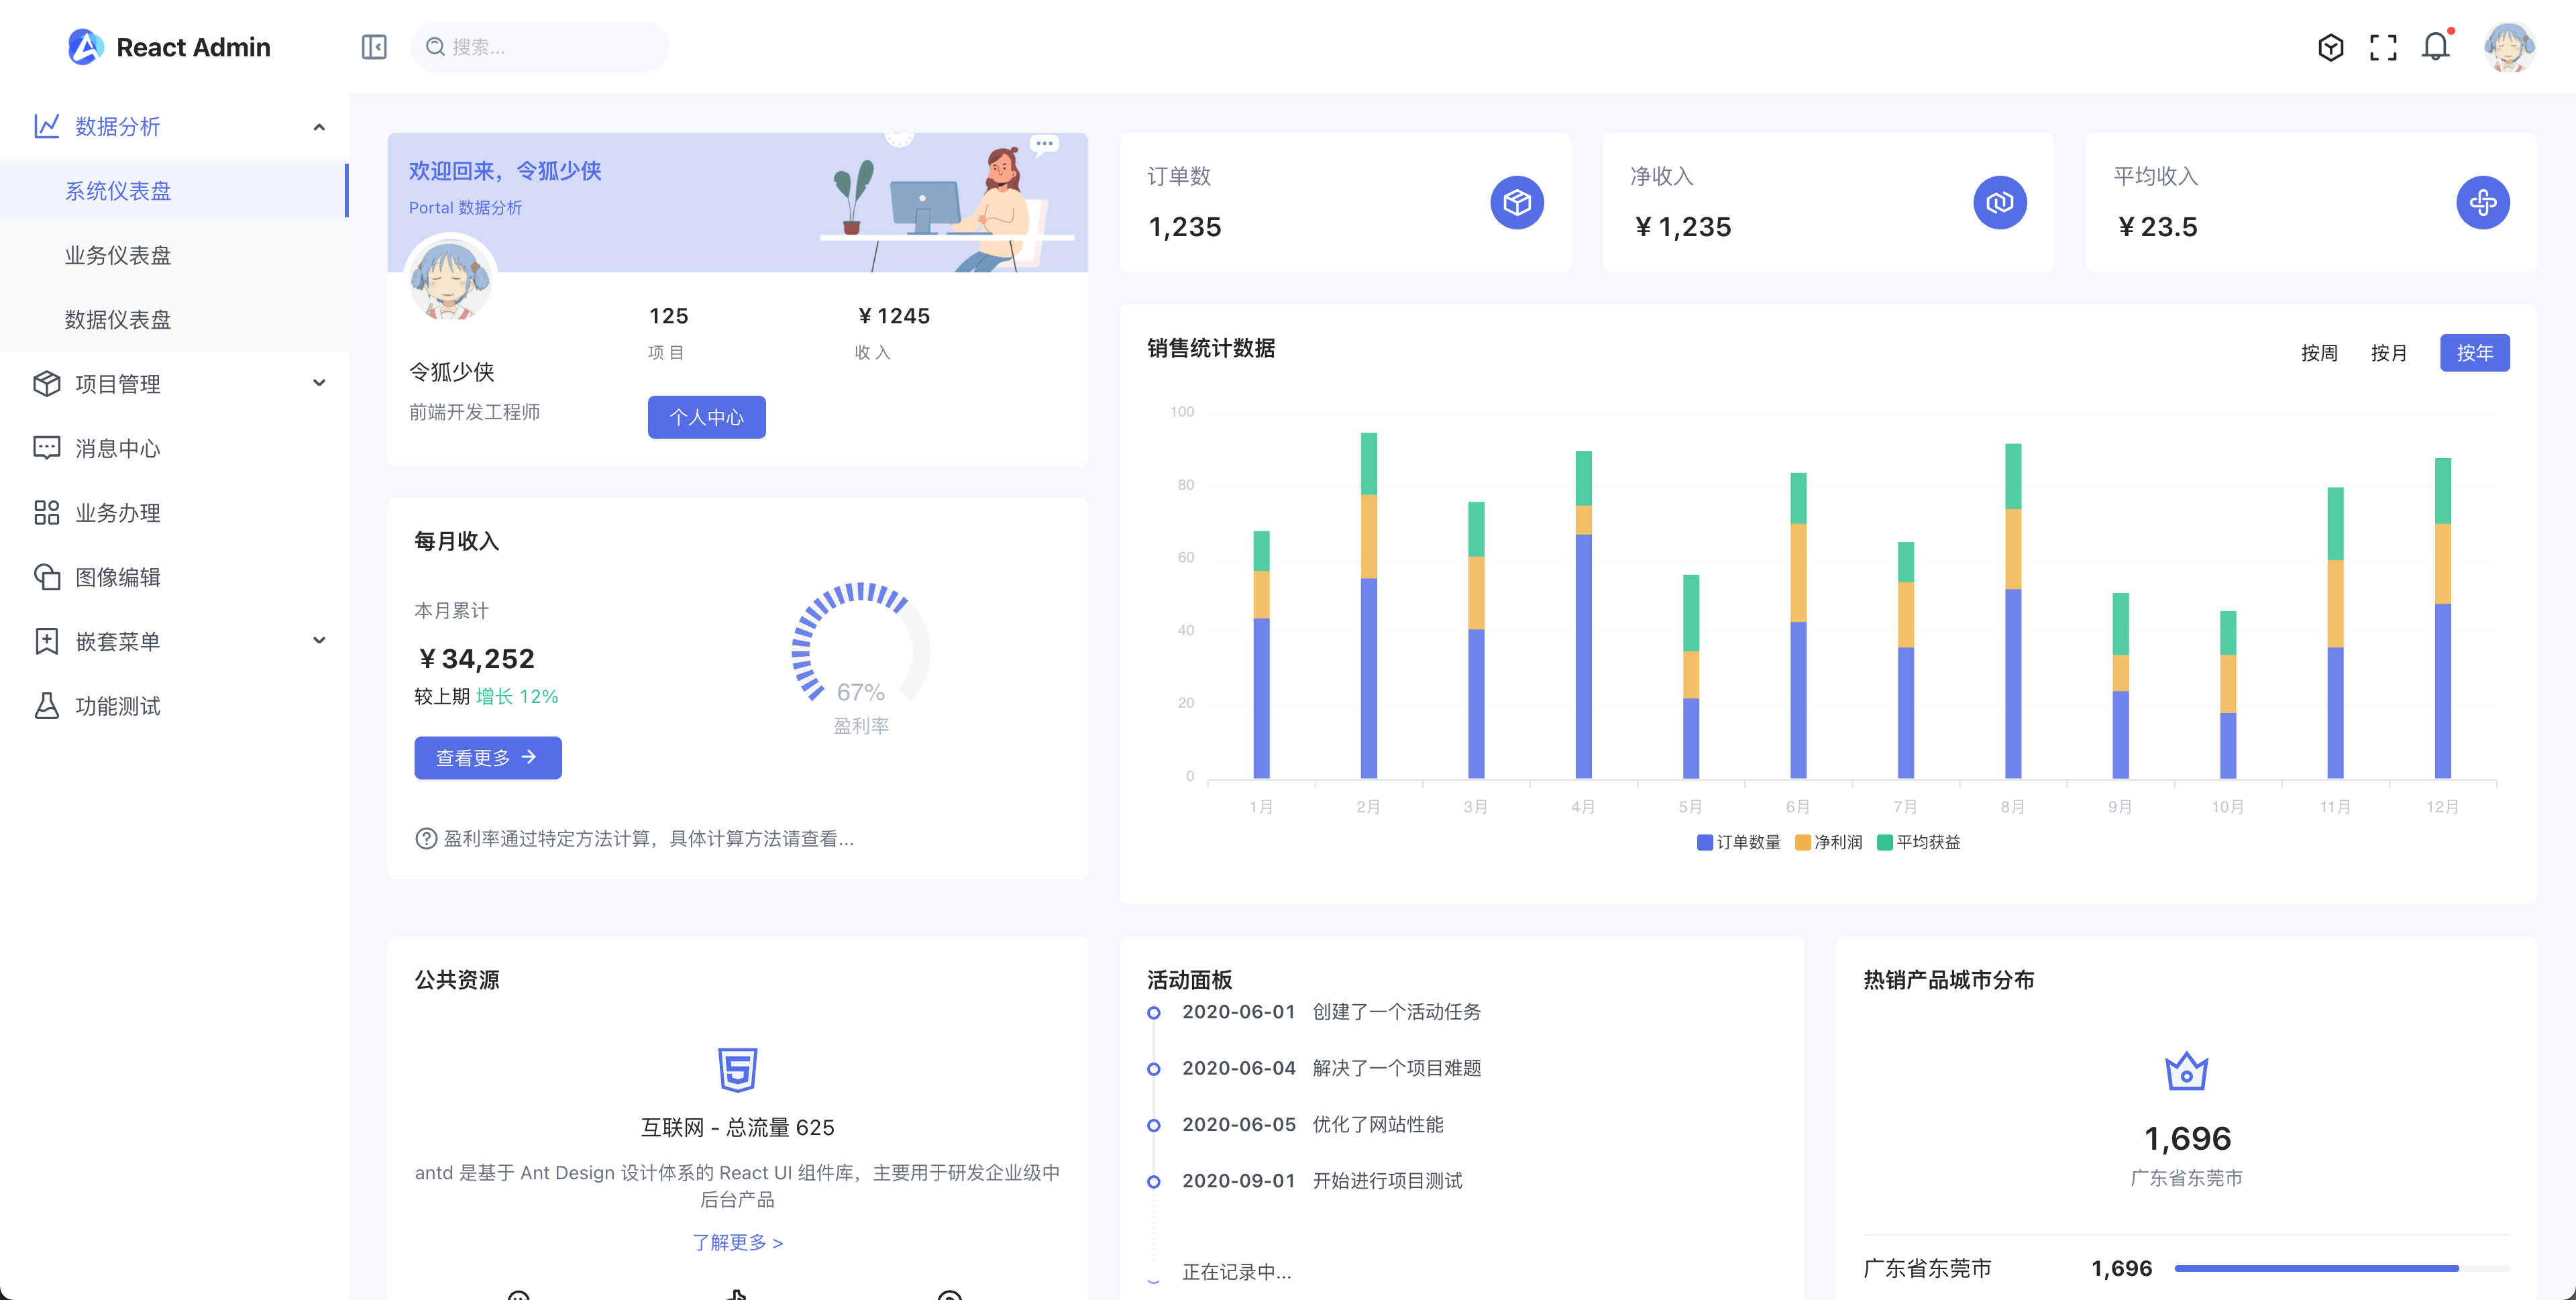Enter fullscreen with the expand icon
Viewport: 2576px width, 1300px height.
(x=2383, y=46)
